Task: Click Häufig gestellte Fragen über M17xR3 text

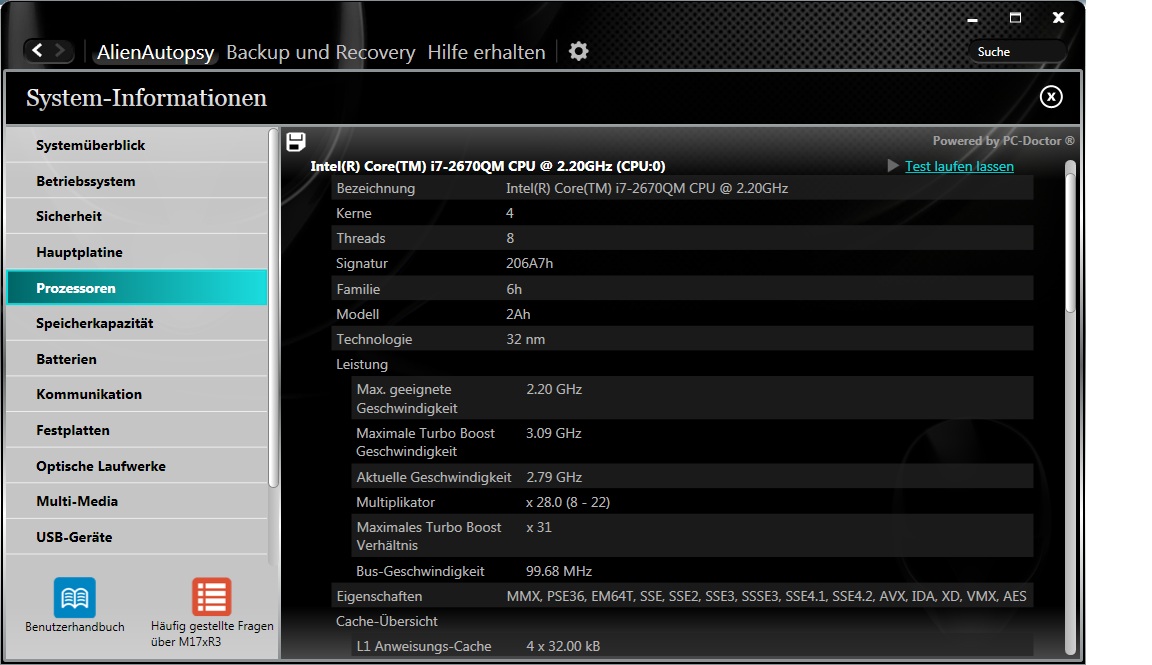Action: [x=212, y=633]
